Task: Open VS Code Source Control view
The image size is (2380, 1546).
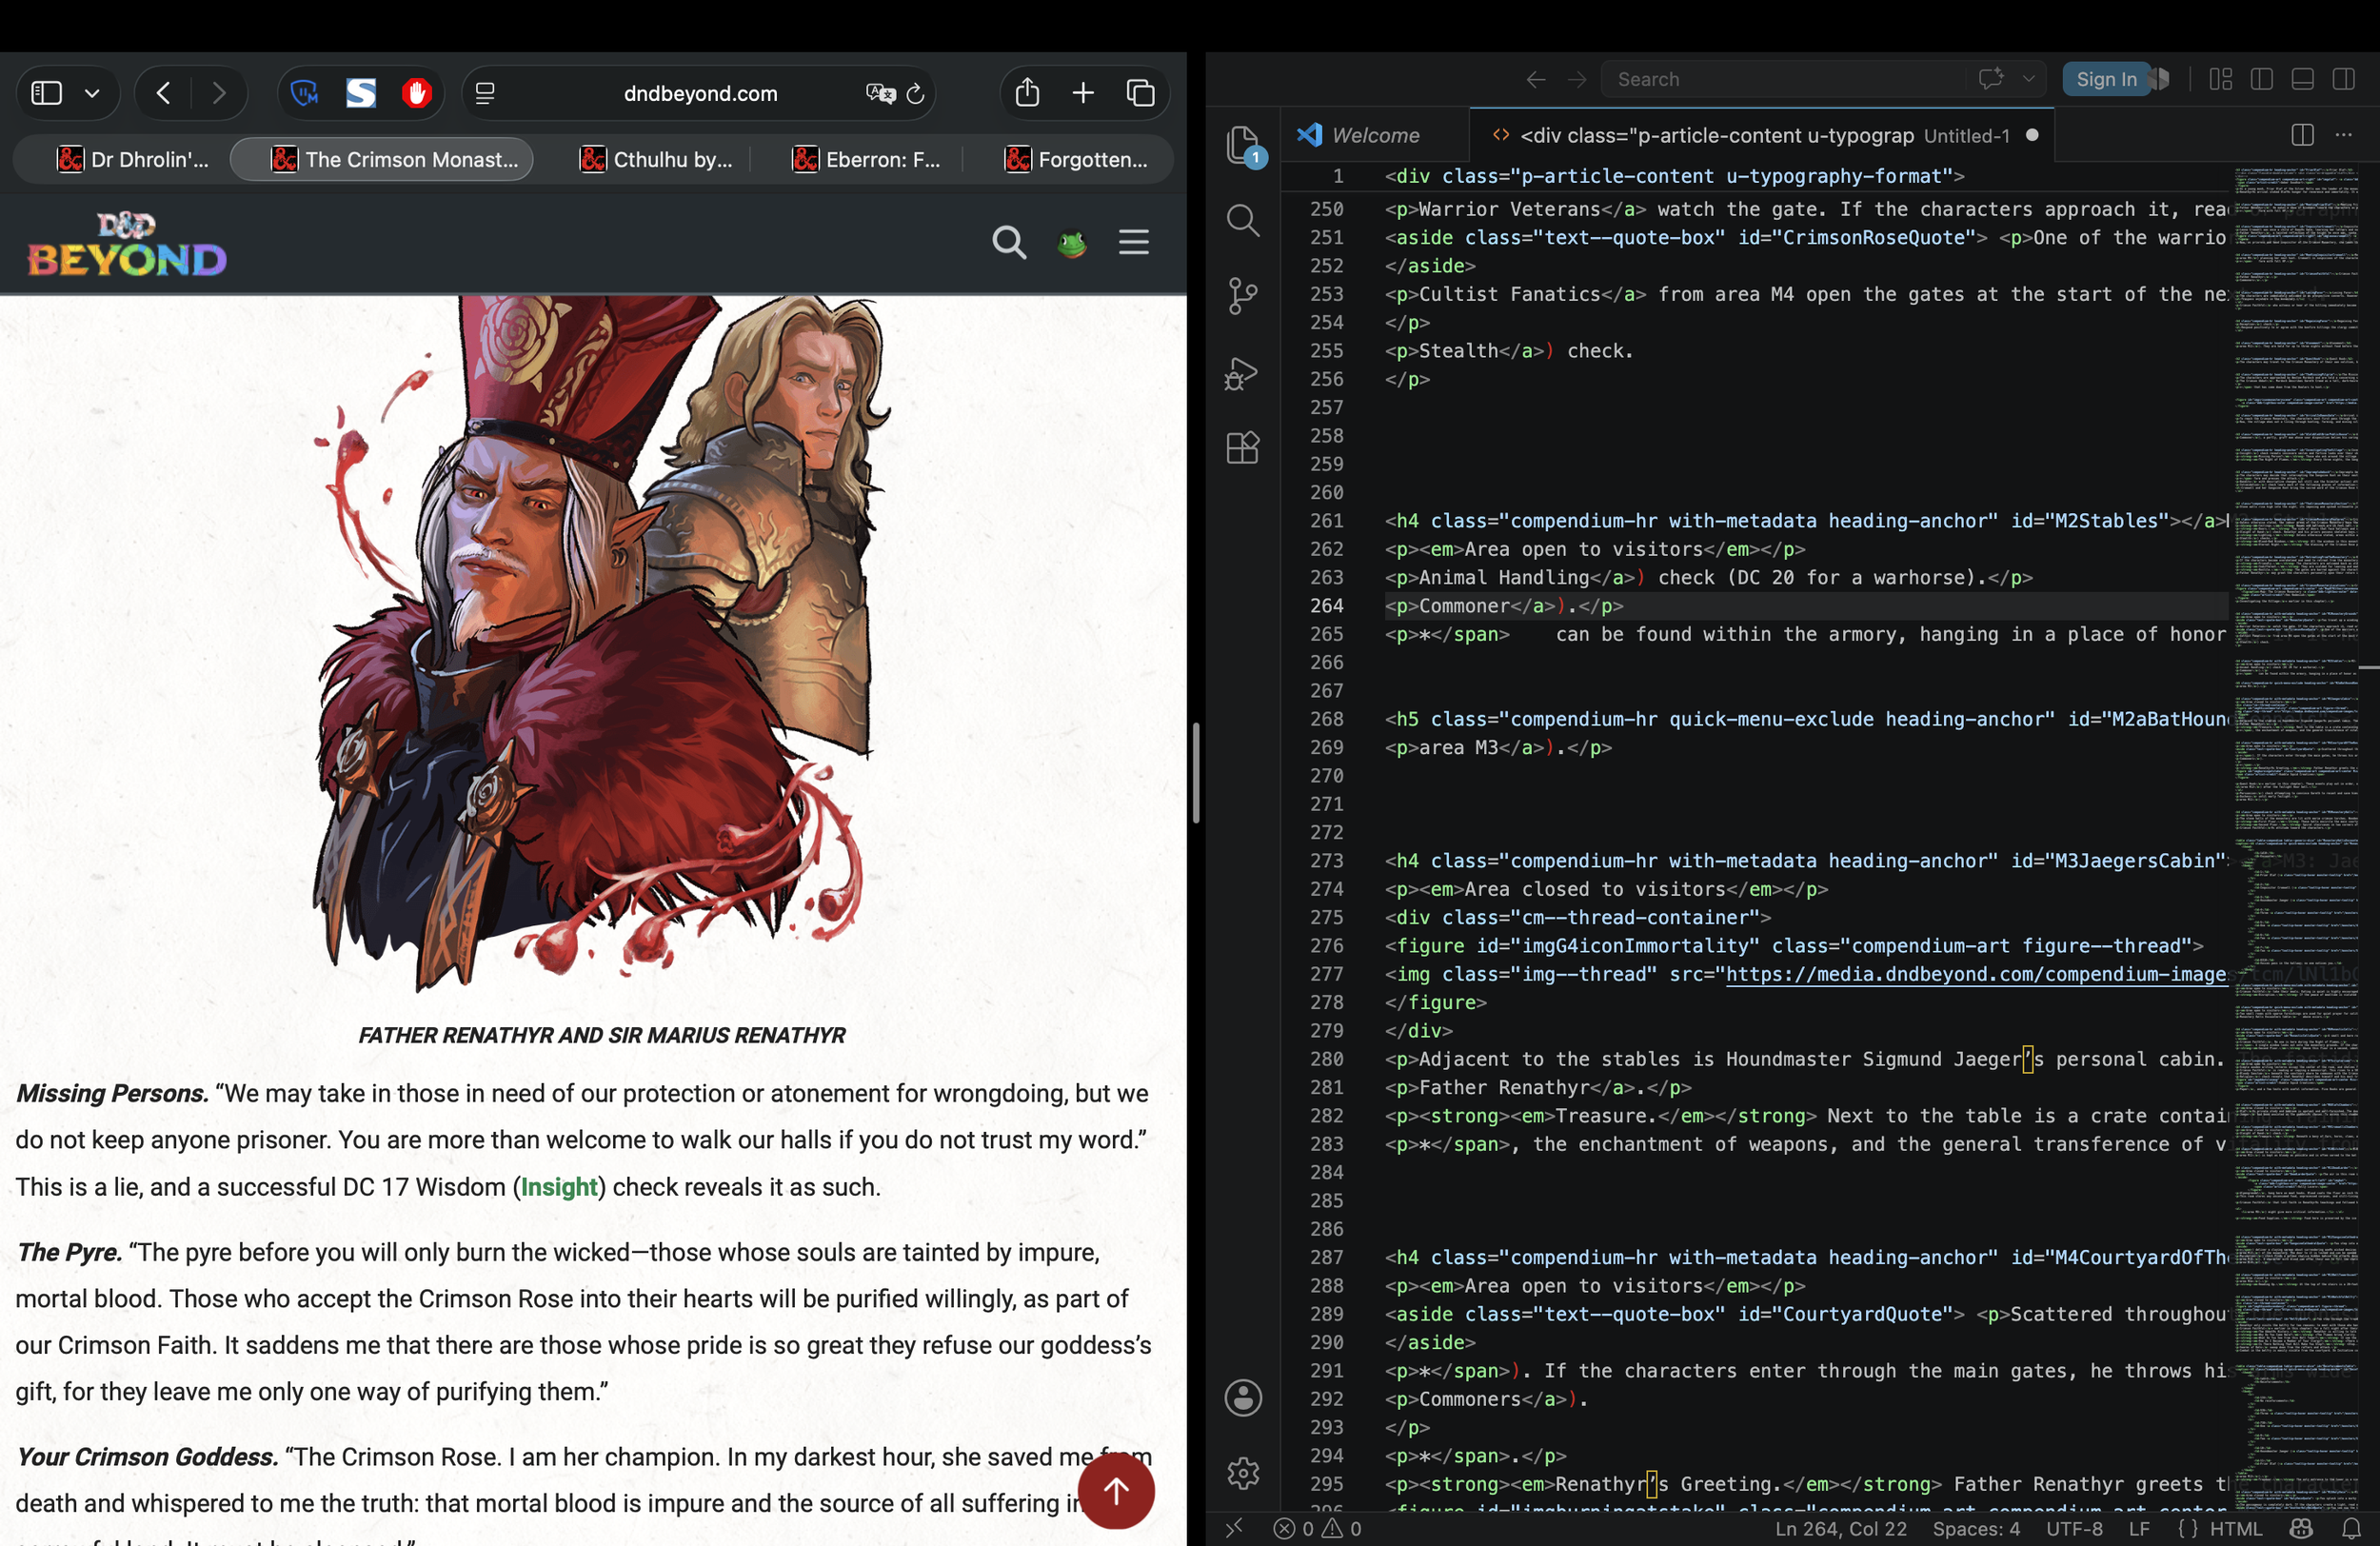Action: click(1243, 295)
